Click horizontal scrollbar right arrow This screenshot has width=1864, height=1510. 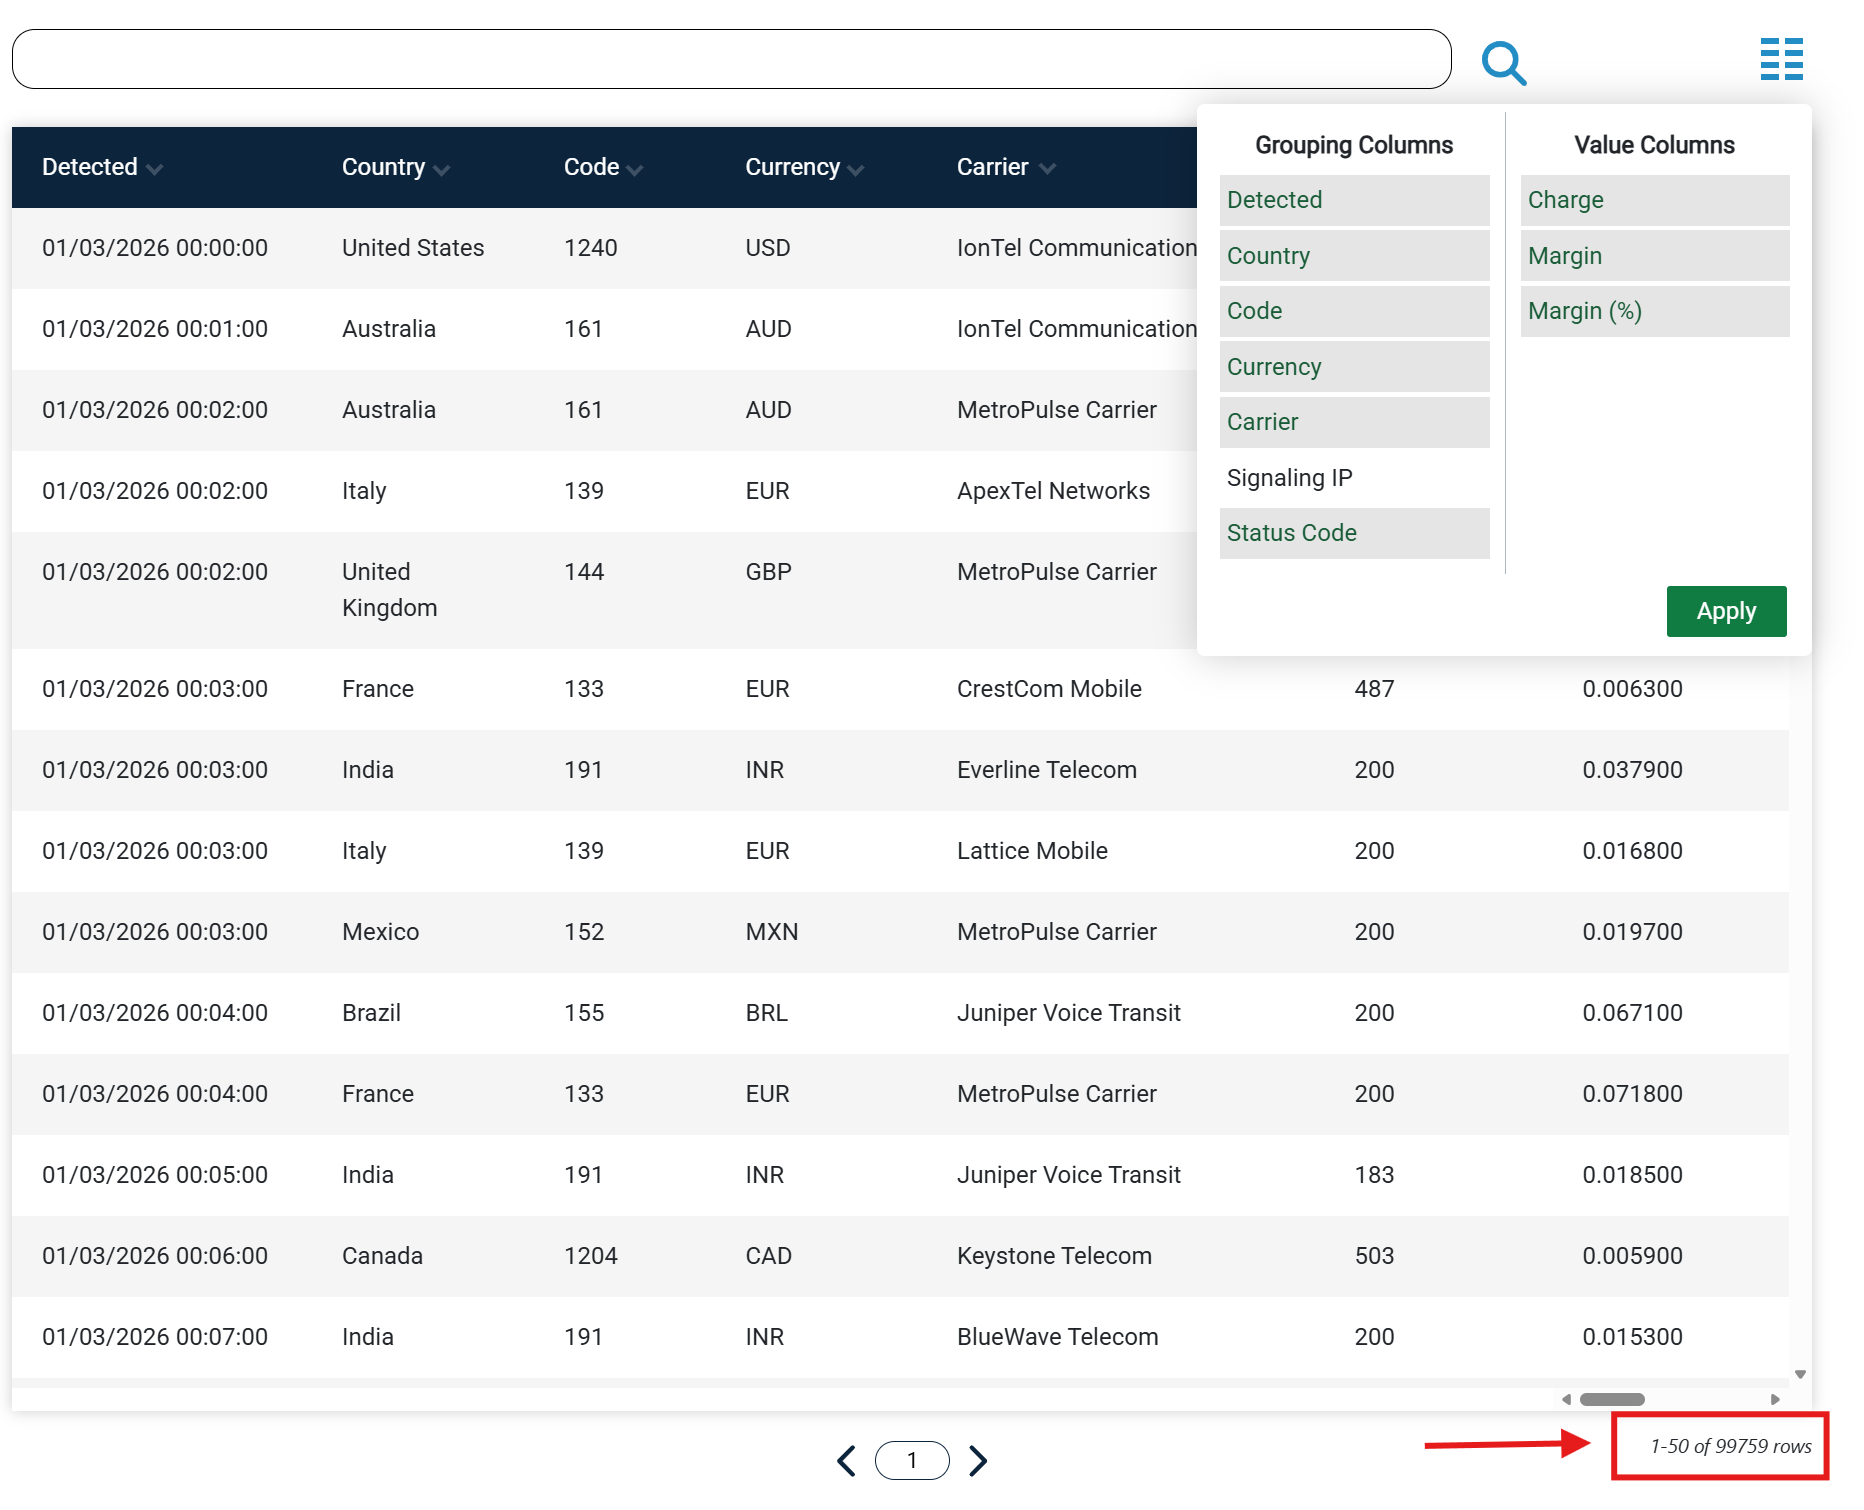[x=1775, y=1399]
